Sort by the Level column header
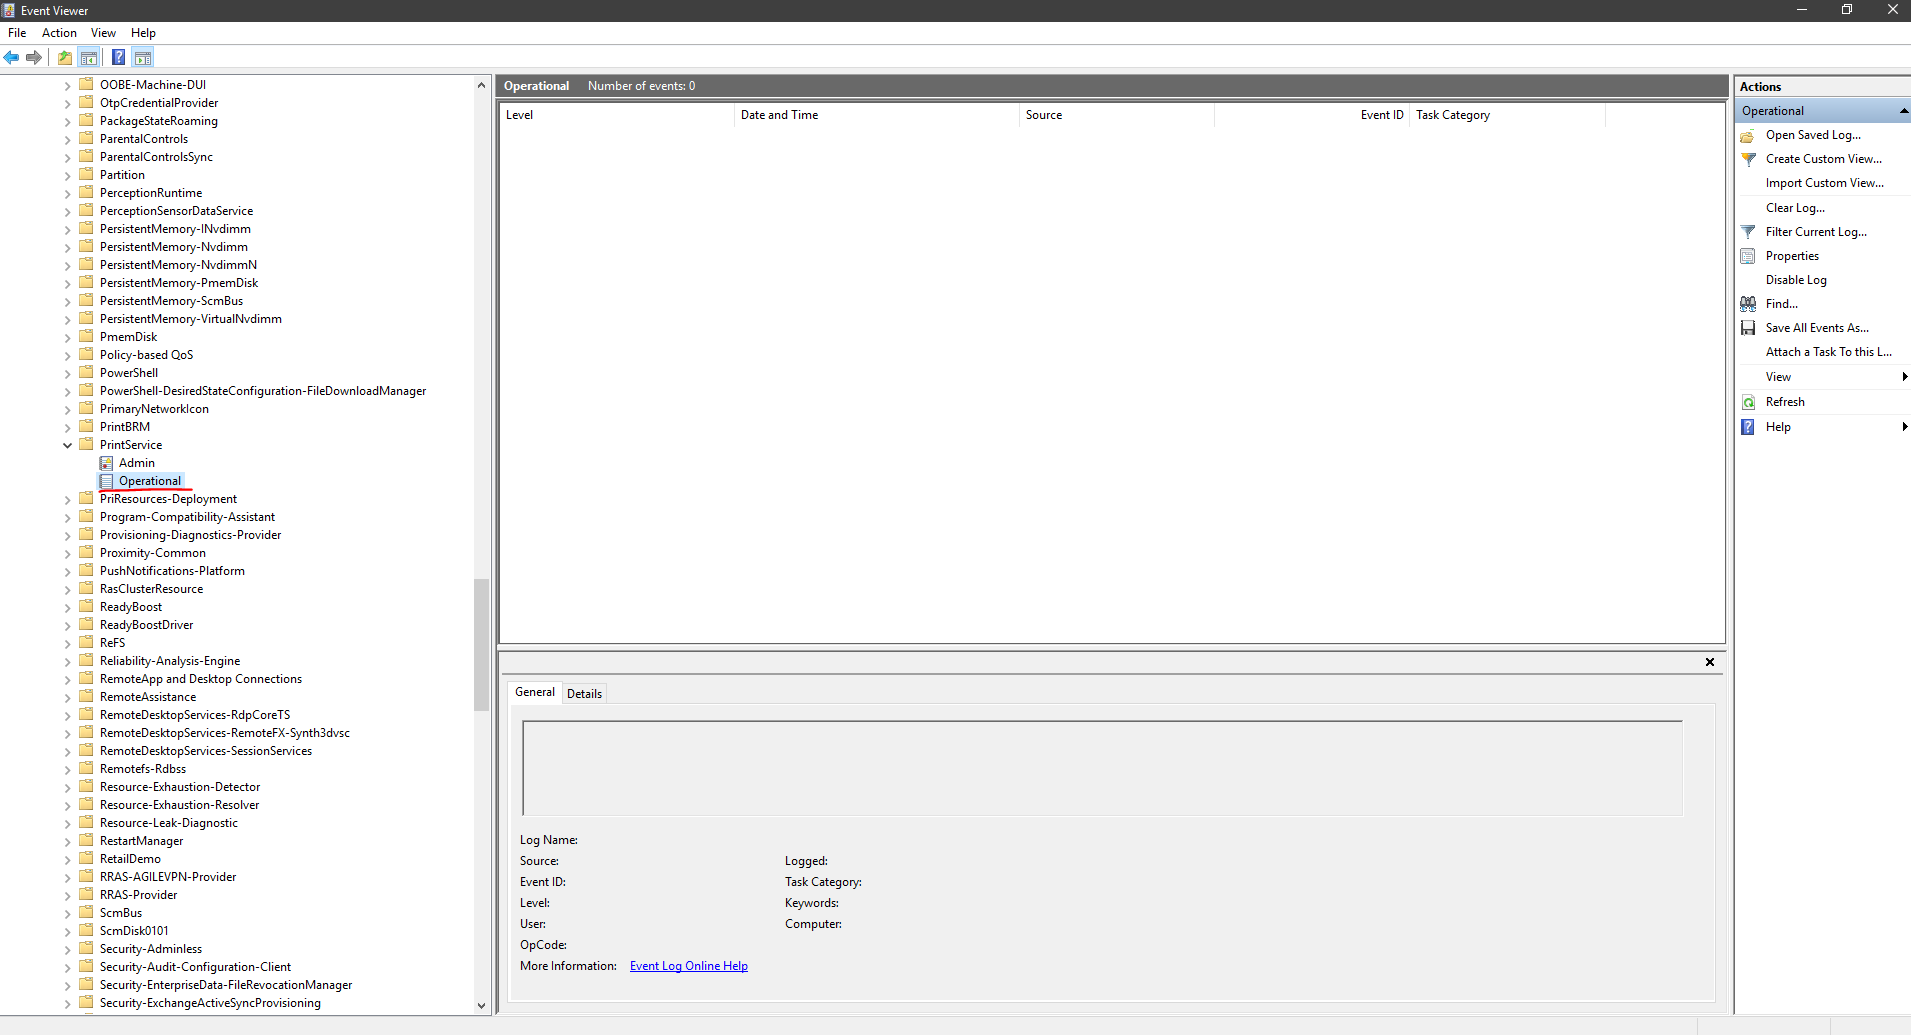This screenshot has width=1911, height=1035. tap(617, 115)
